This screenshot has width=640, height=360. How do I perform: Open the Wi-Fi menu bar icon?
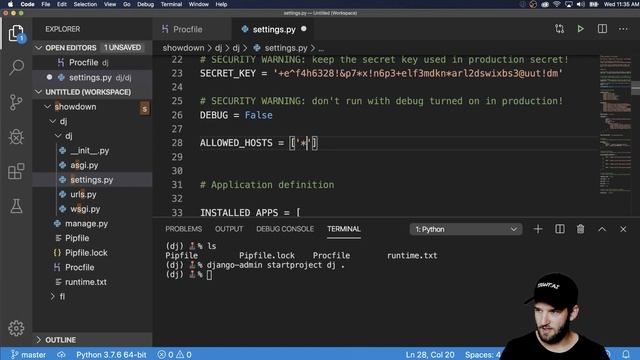(x=556, y=4)
